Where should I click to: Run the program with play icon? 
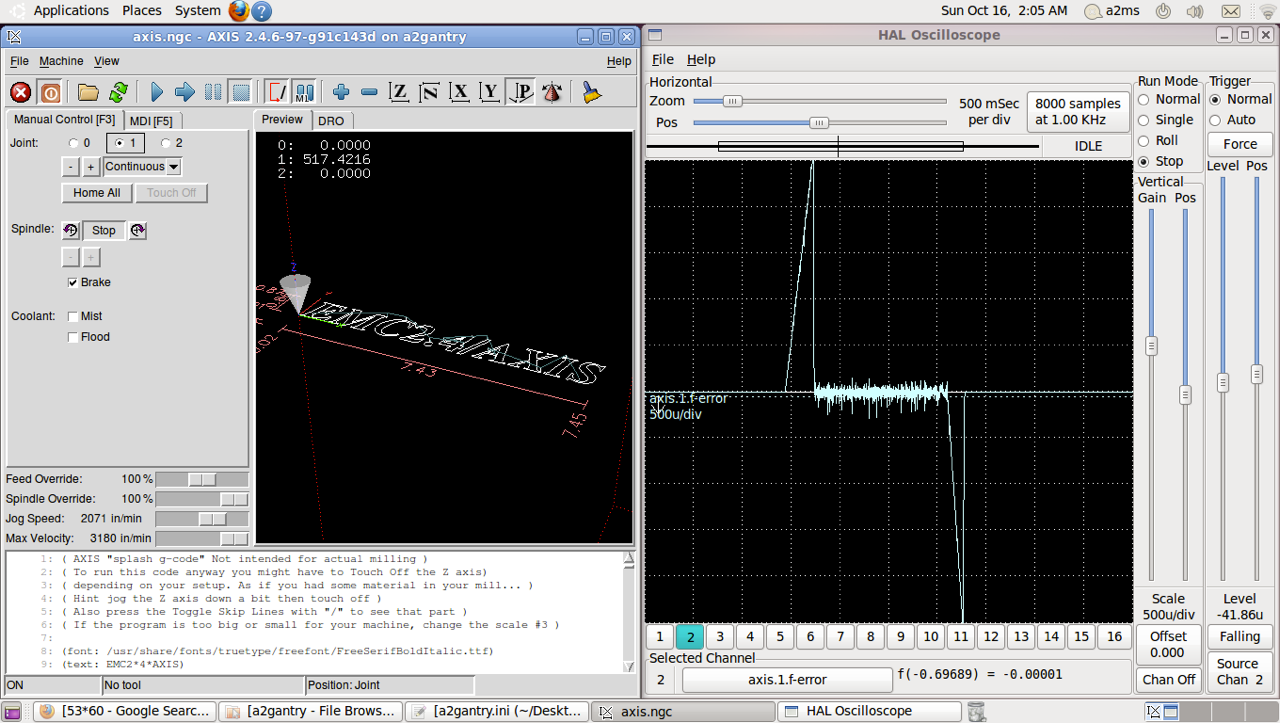[157, 92]
